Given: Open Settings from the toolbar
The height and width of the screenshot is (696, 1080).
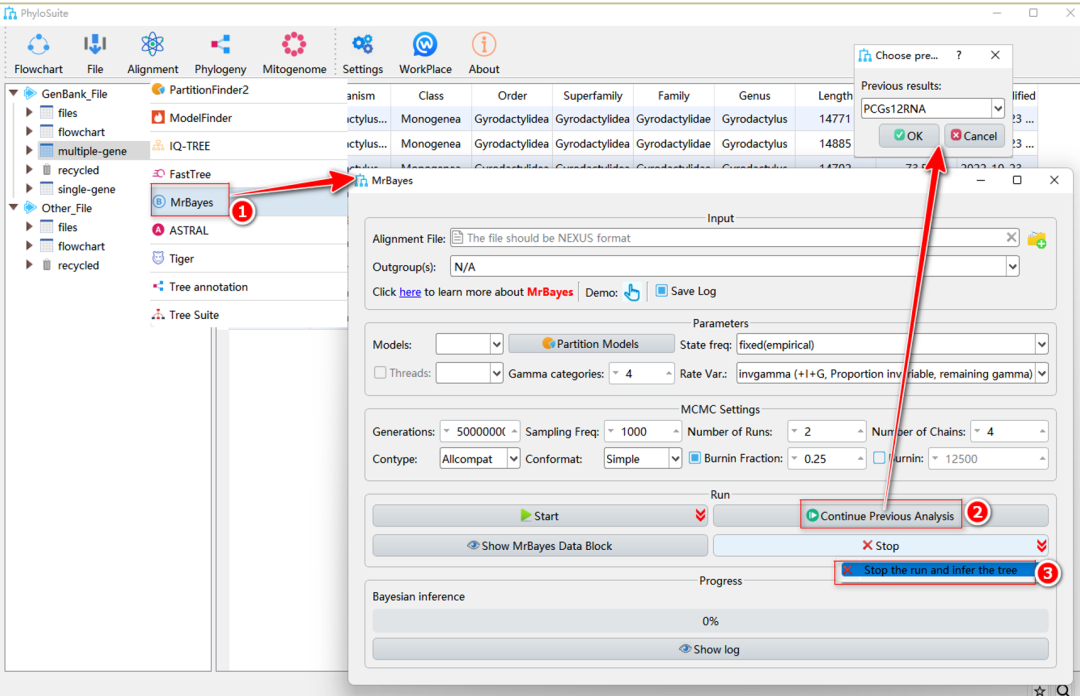Looking at the screenshot, I should click(x=362, y=54).
